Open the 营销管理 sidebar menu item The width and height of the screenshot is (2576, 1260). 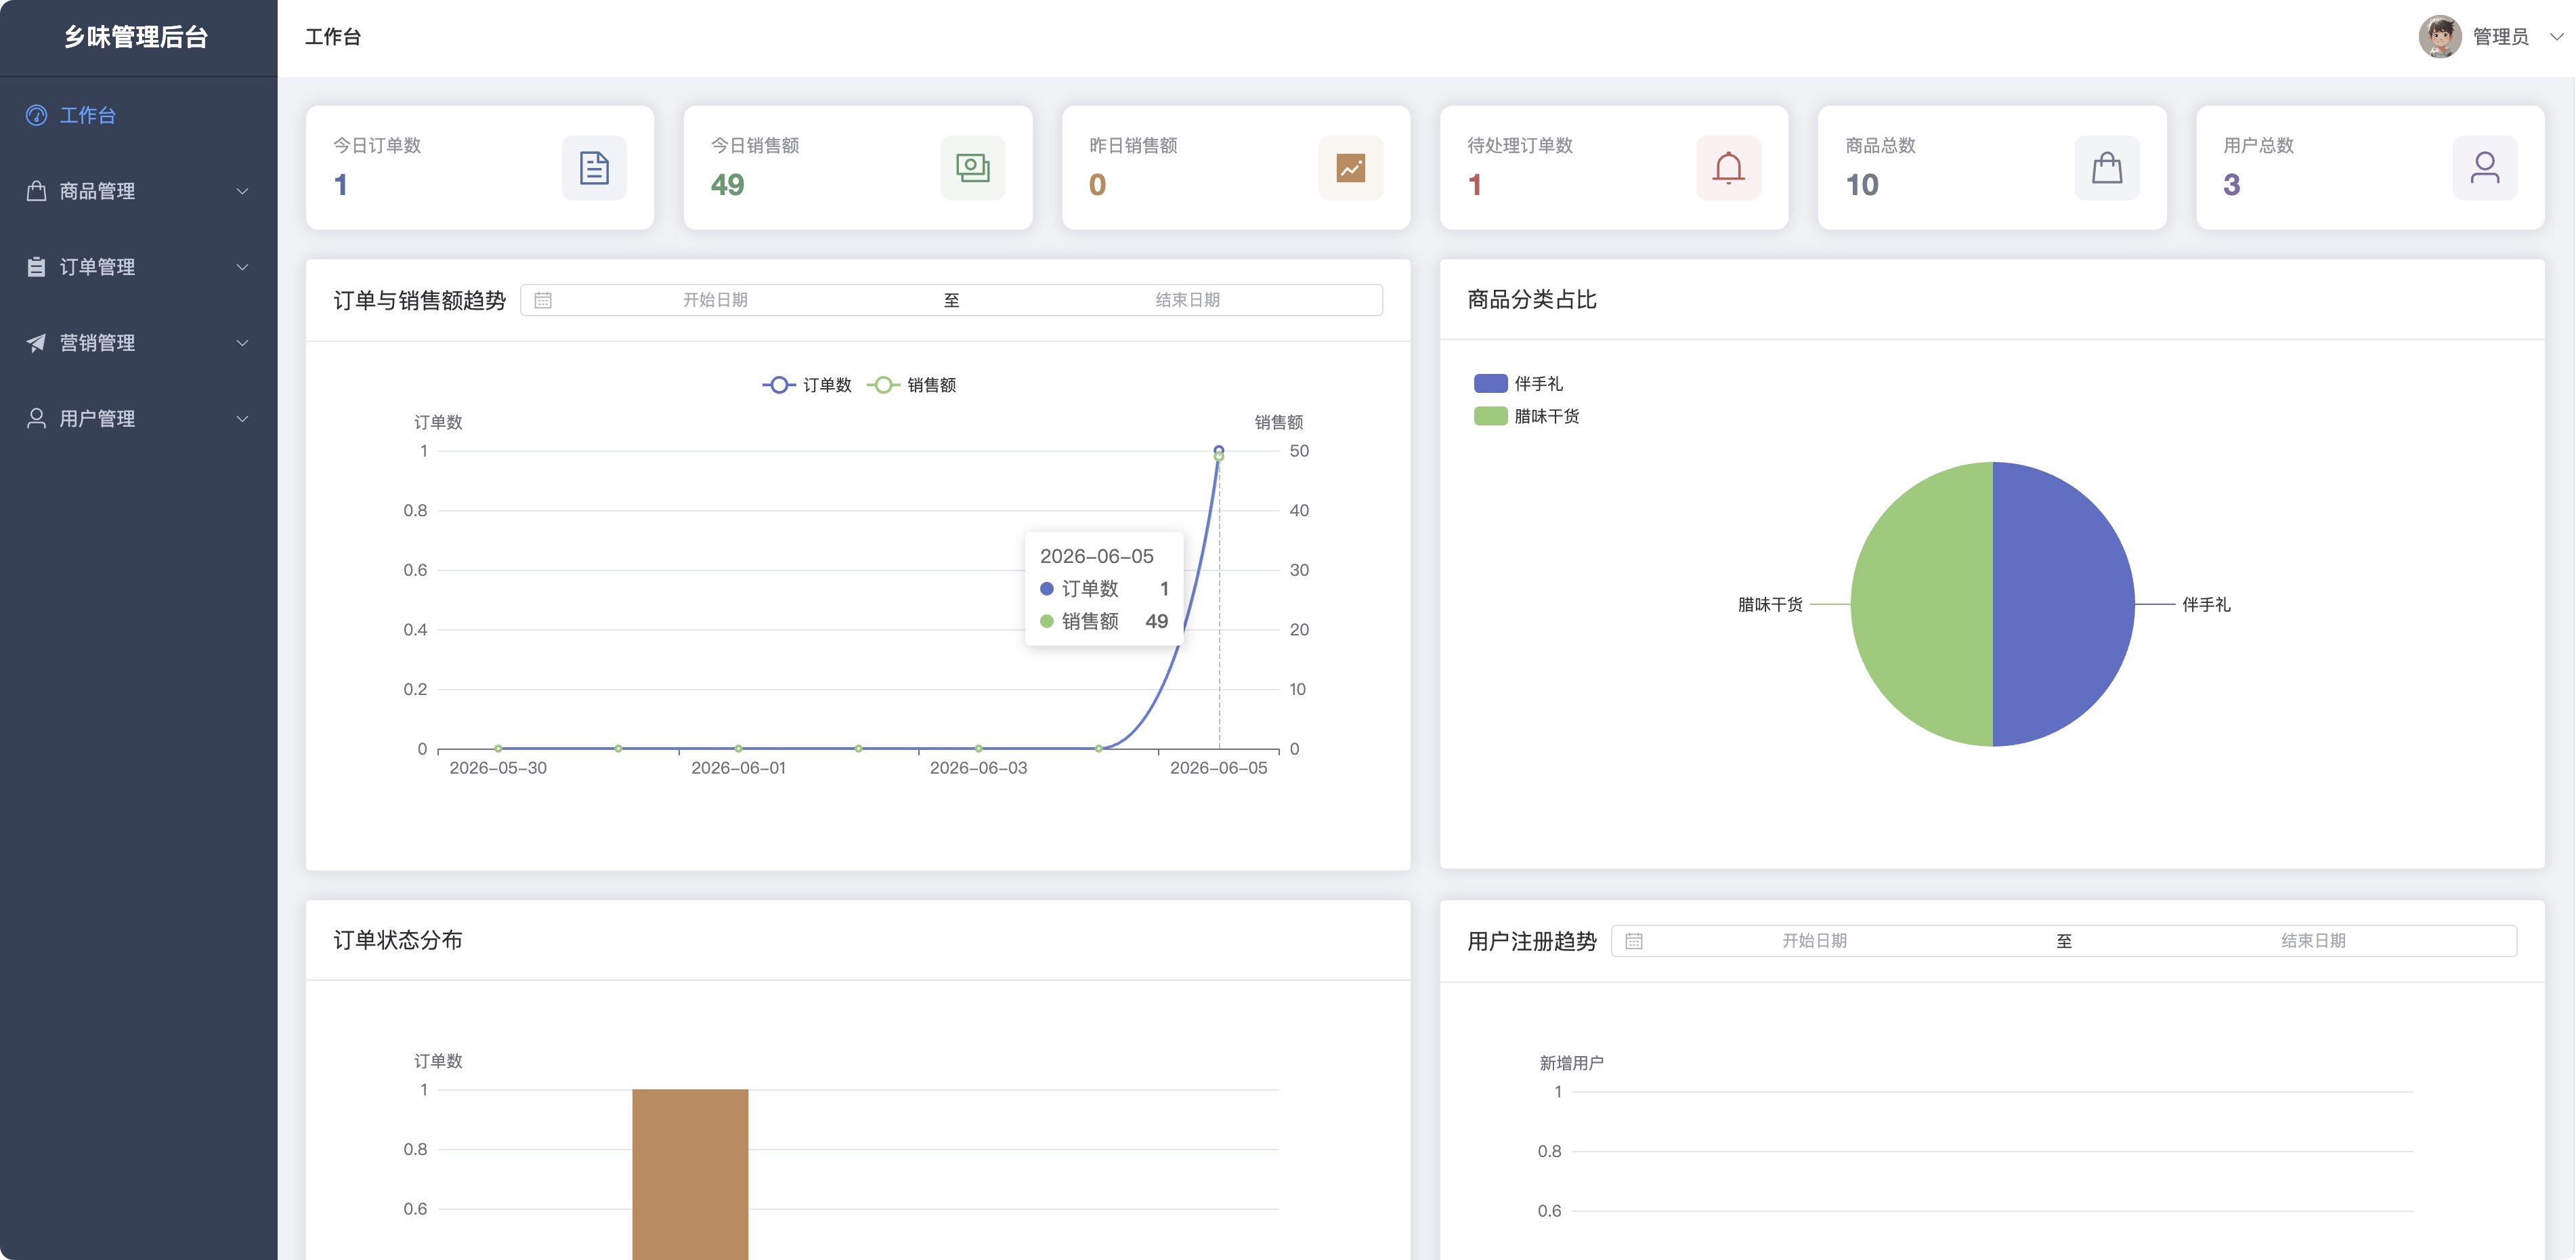click(x=139, y=343)
